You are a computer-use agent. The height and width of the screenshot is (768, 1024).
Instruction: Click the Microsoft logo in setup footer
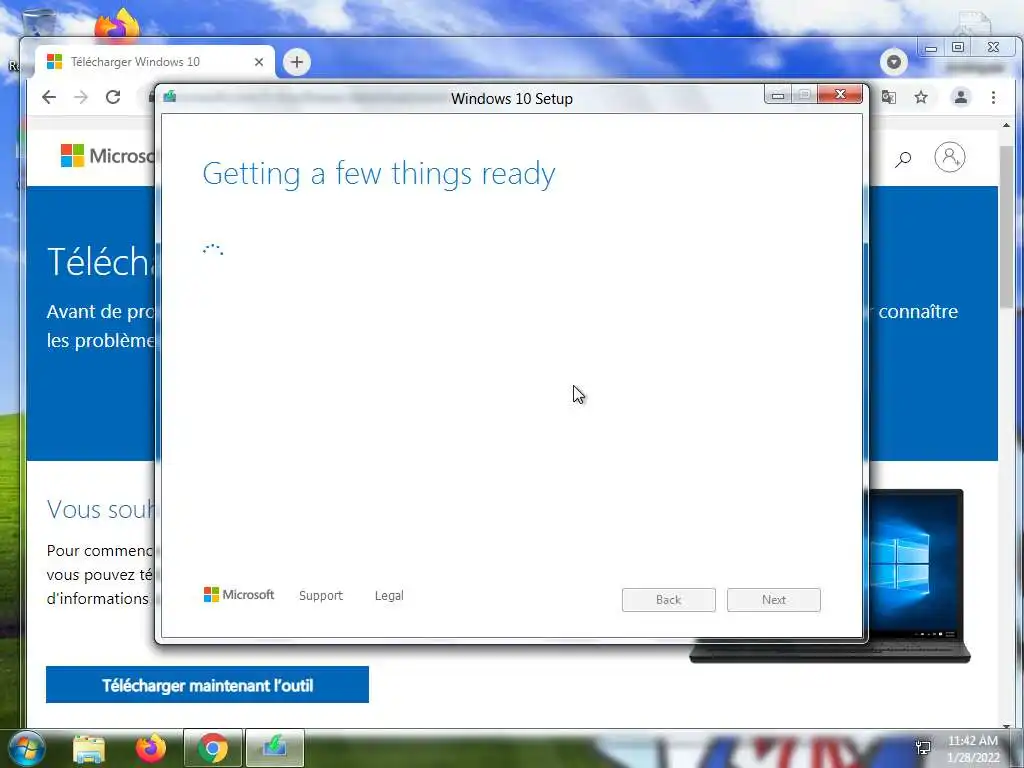[x=239, y=594]
